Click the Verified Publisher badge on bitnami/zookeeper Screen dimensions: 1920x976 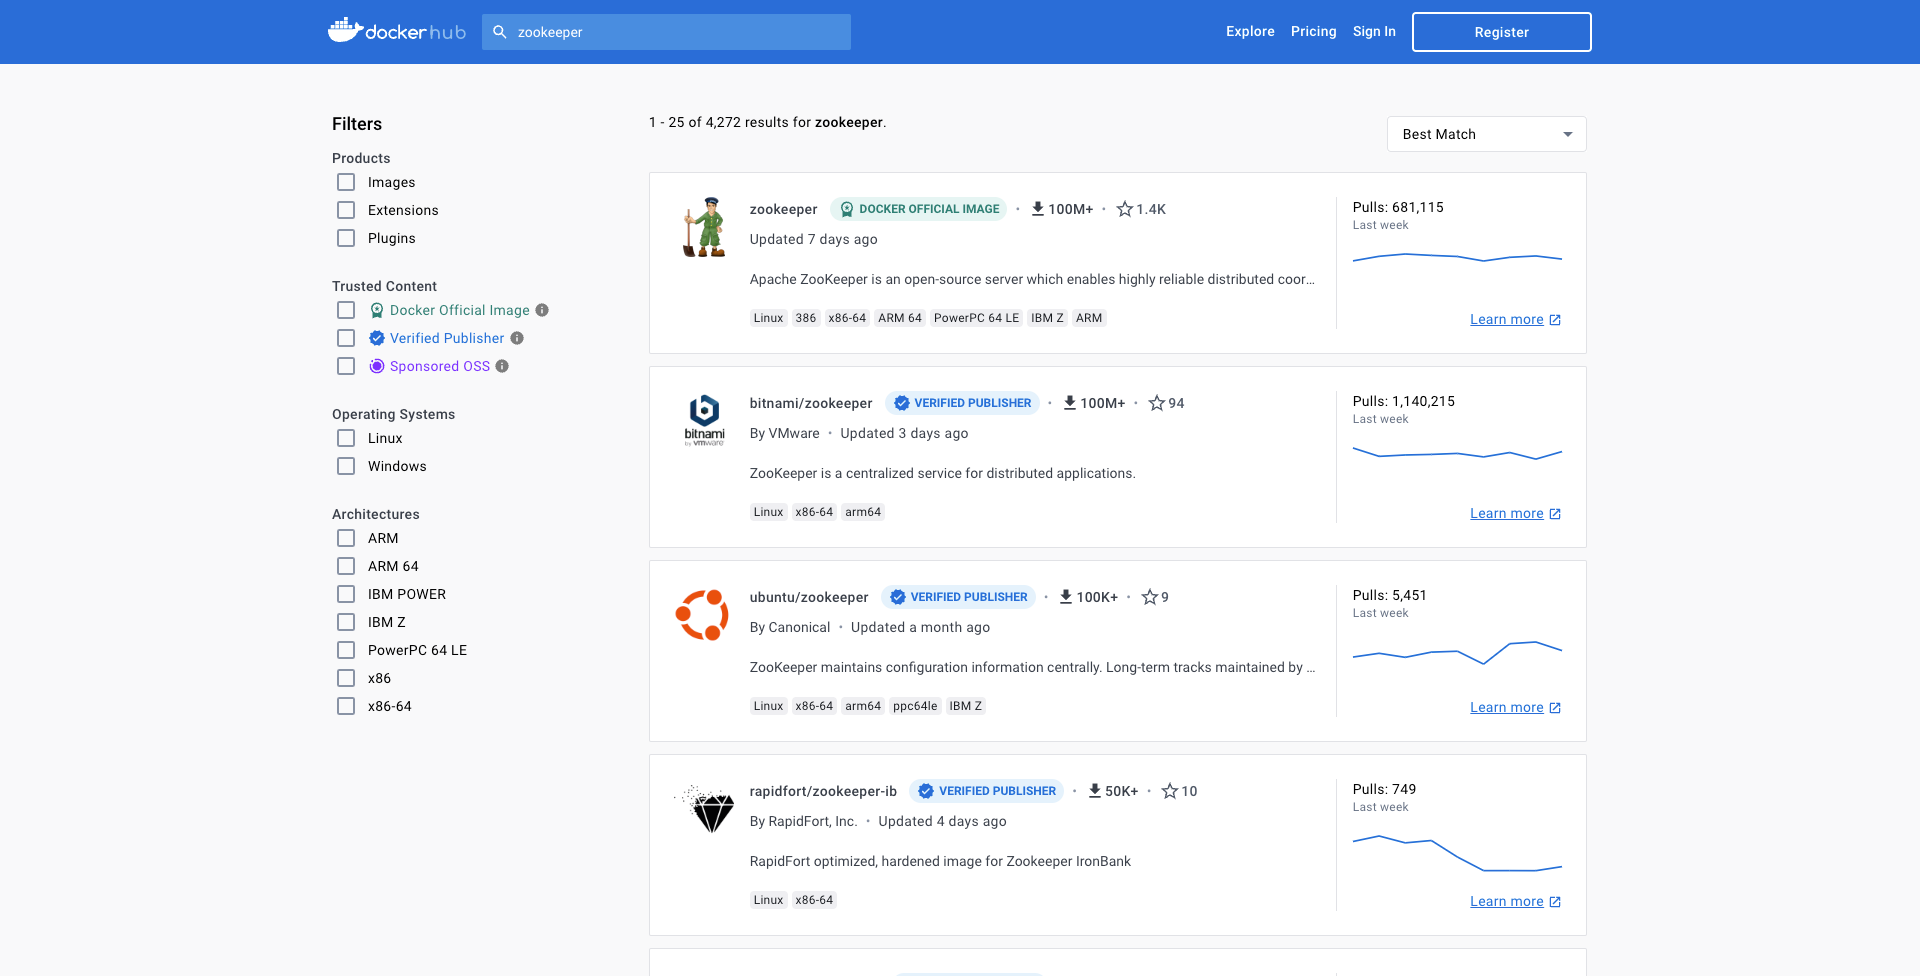pos(962,403)
